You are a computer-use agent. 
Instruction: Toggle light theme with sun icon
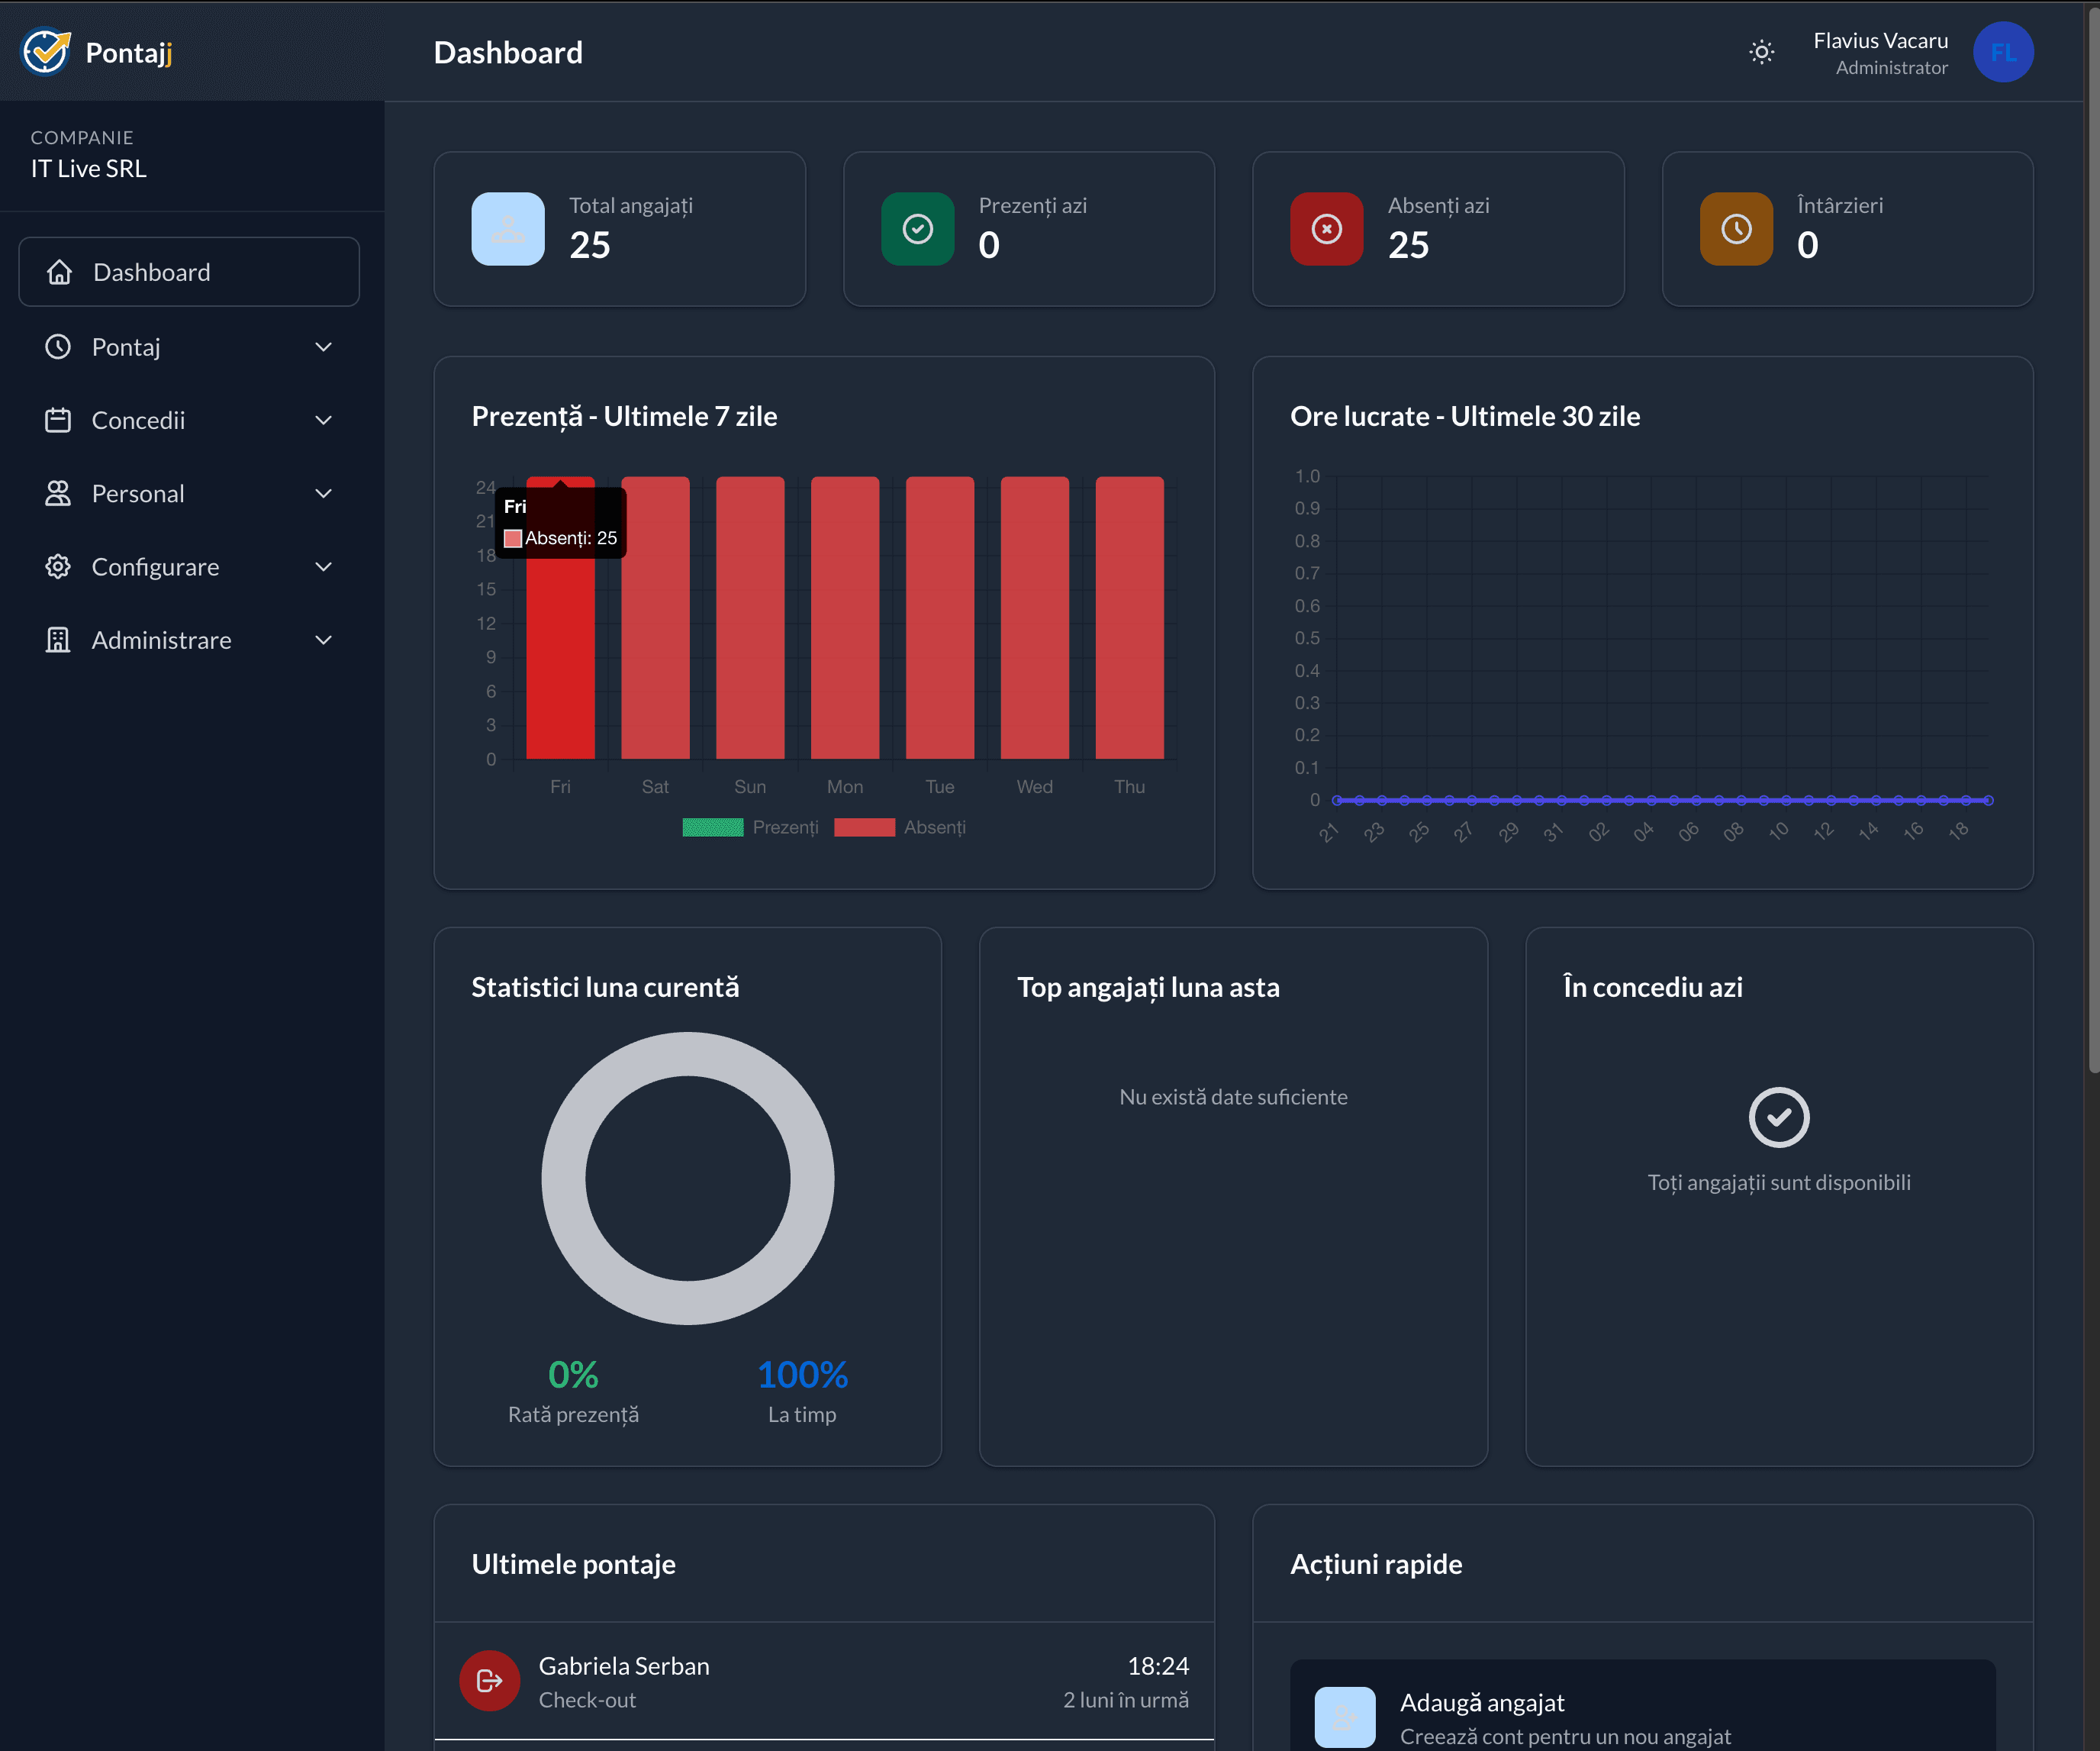coord(1761,52)
